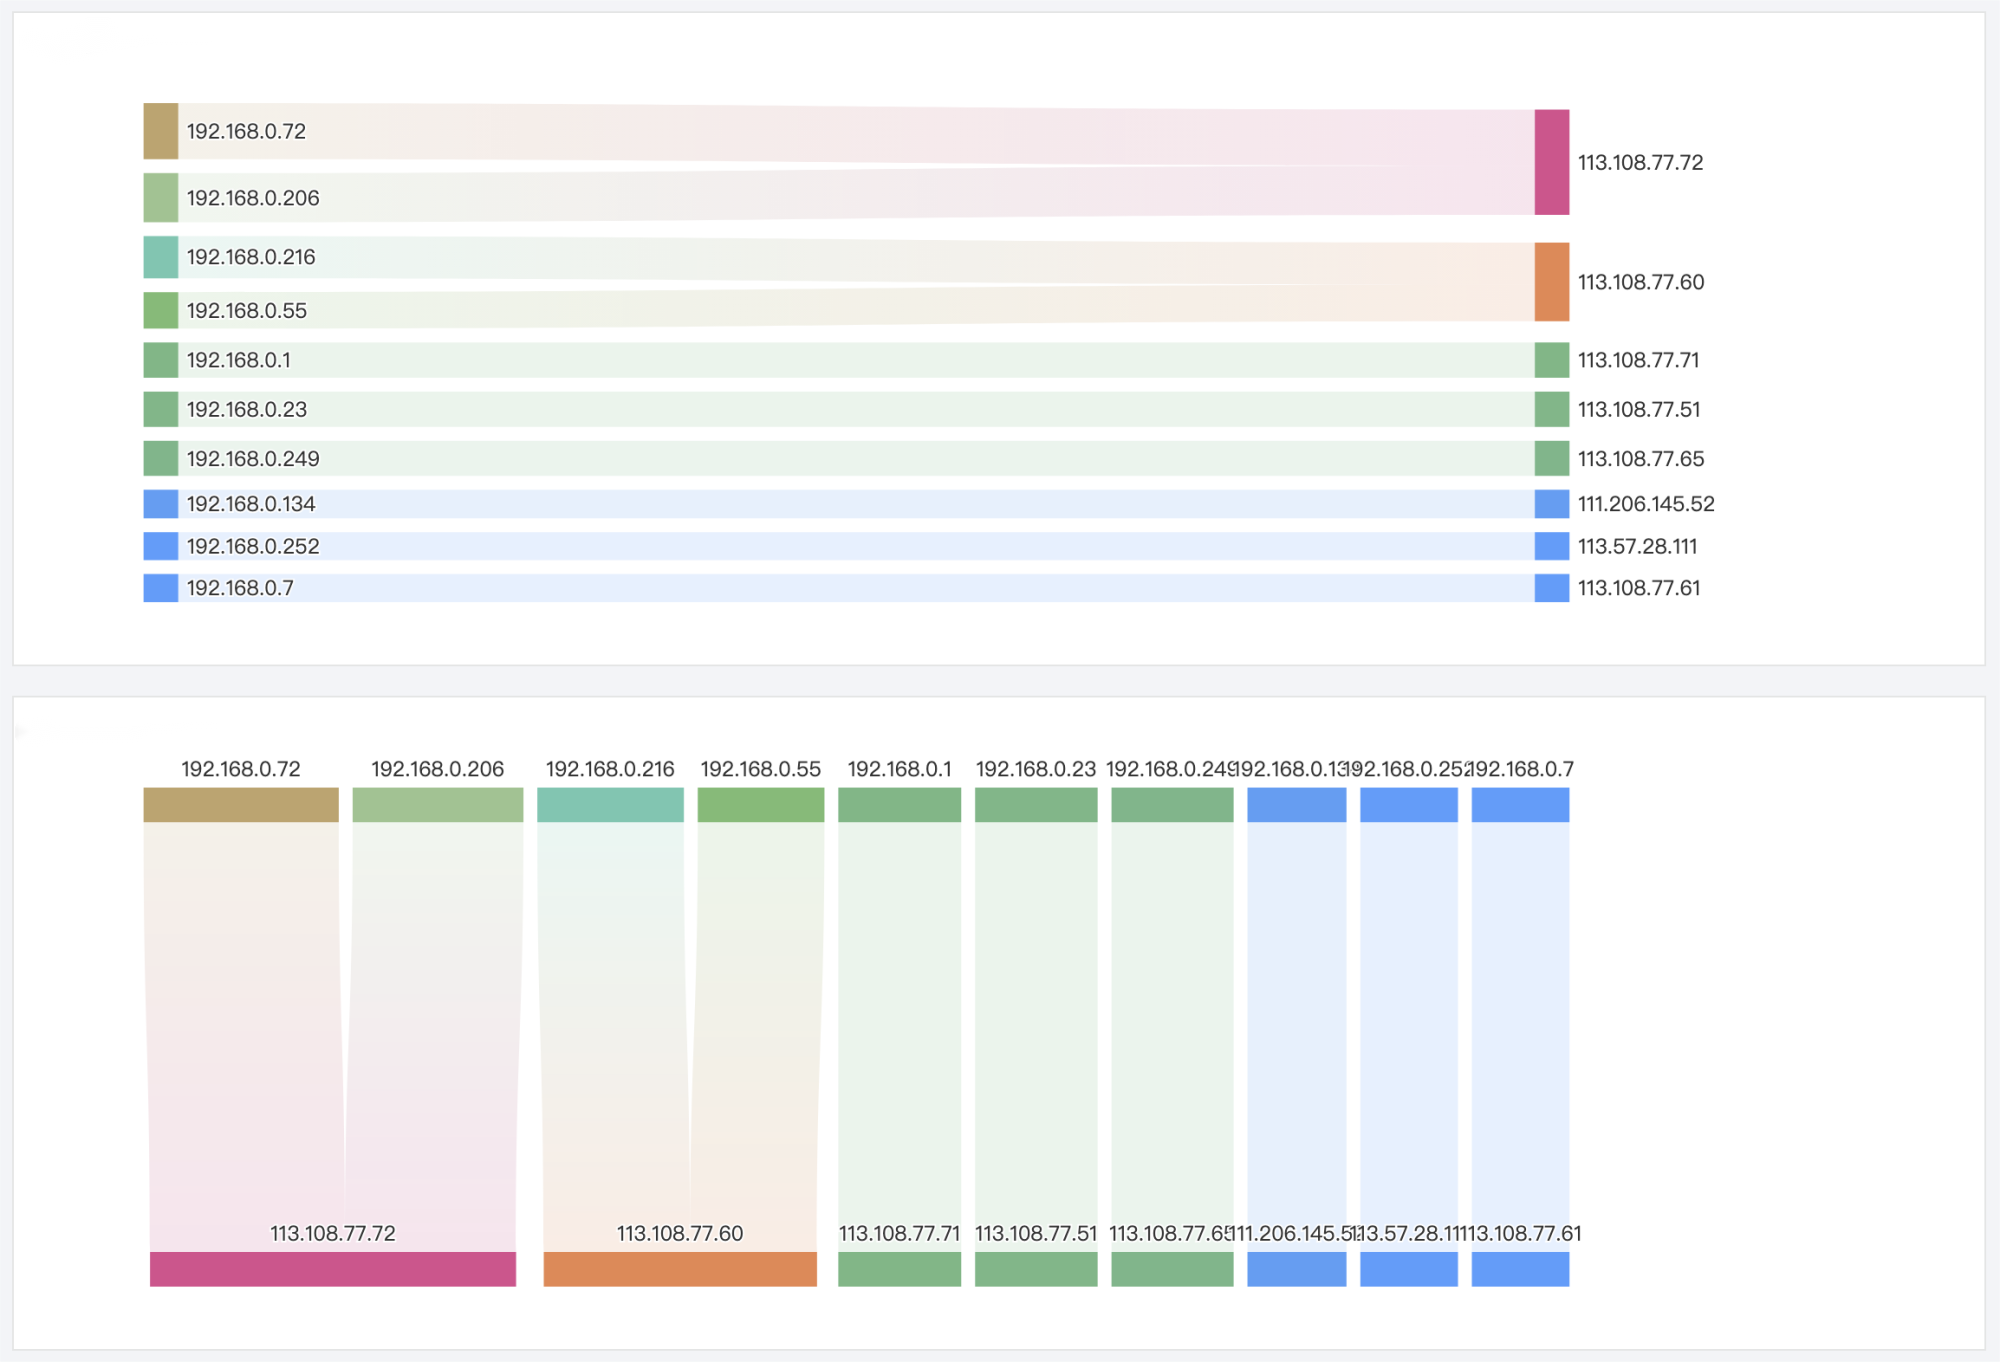Screen dimensions: 2000x1362
Task: Click blue 192.168.0.7 source node in horizontal chart
Action: (x=160, y=588)
